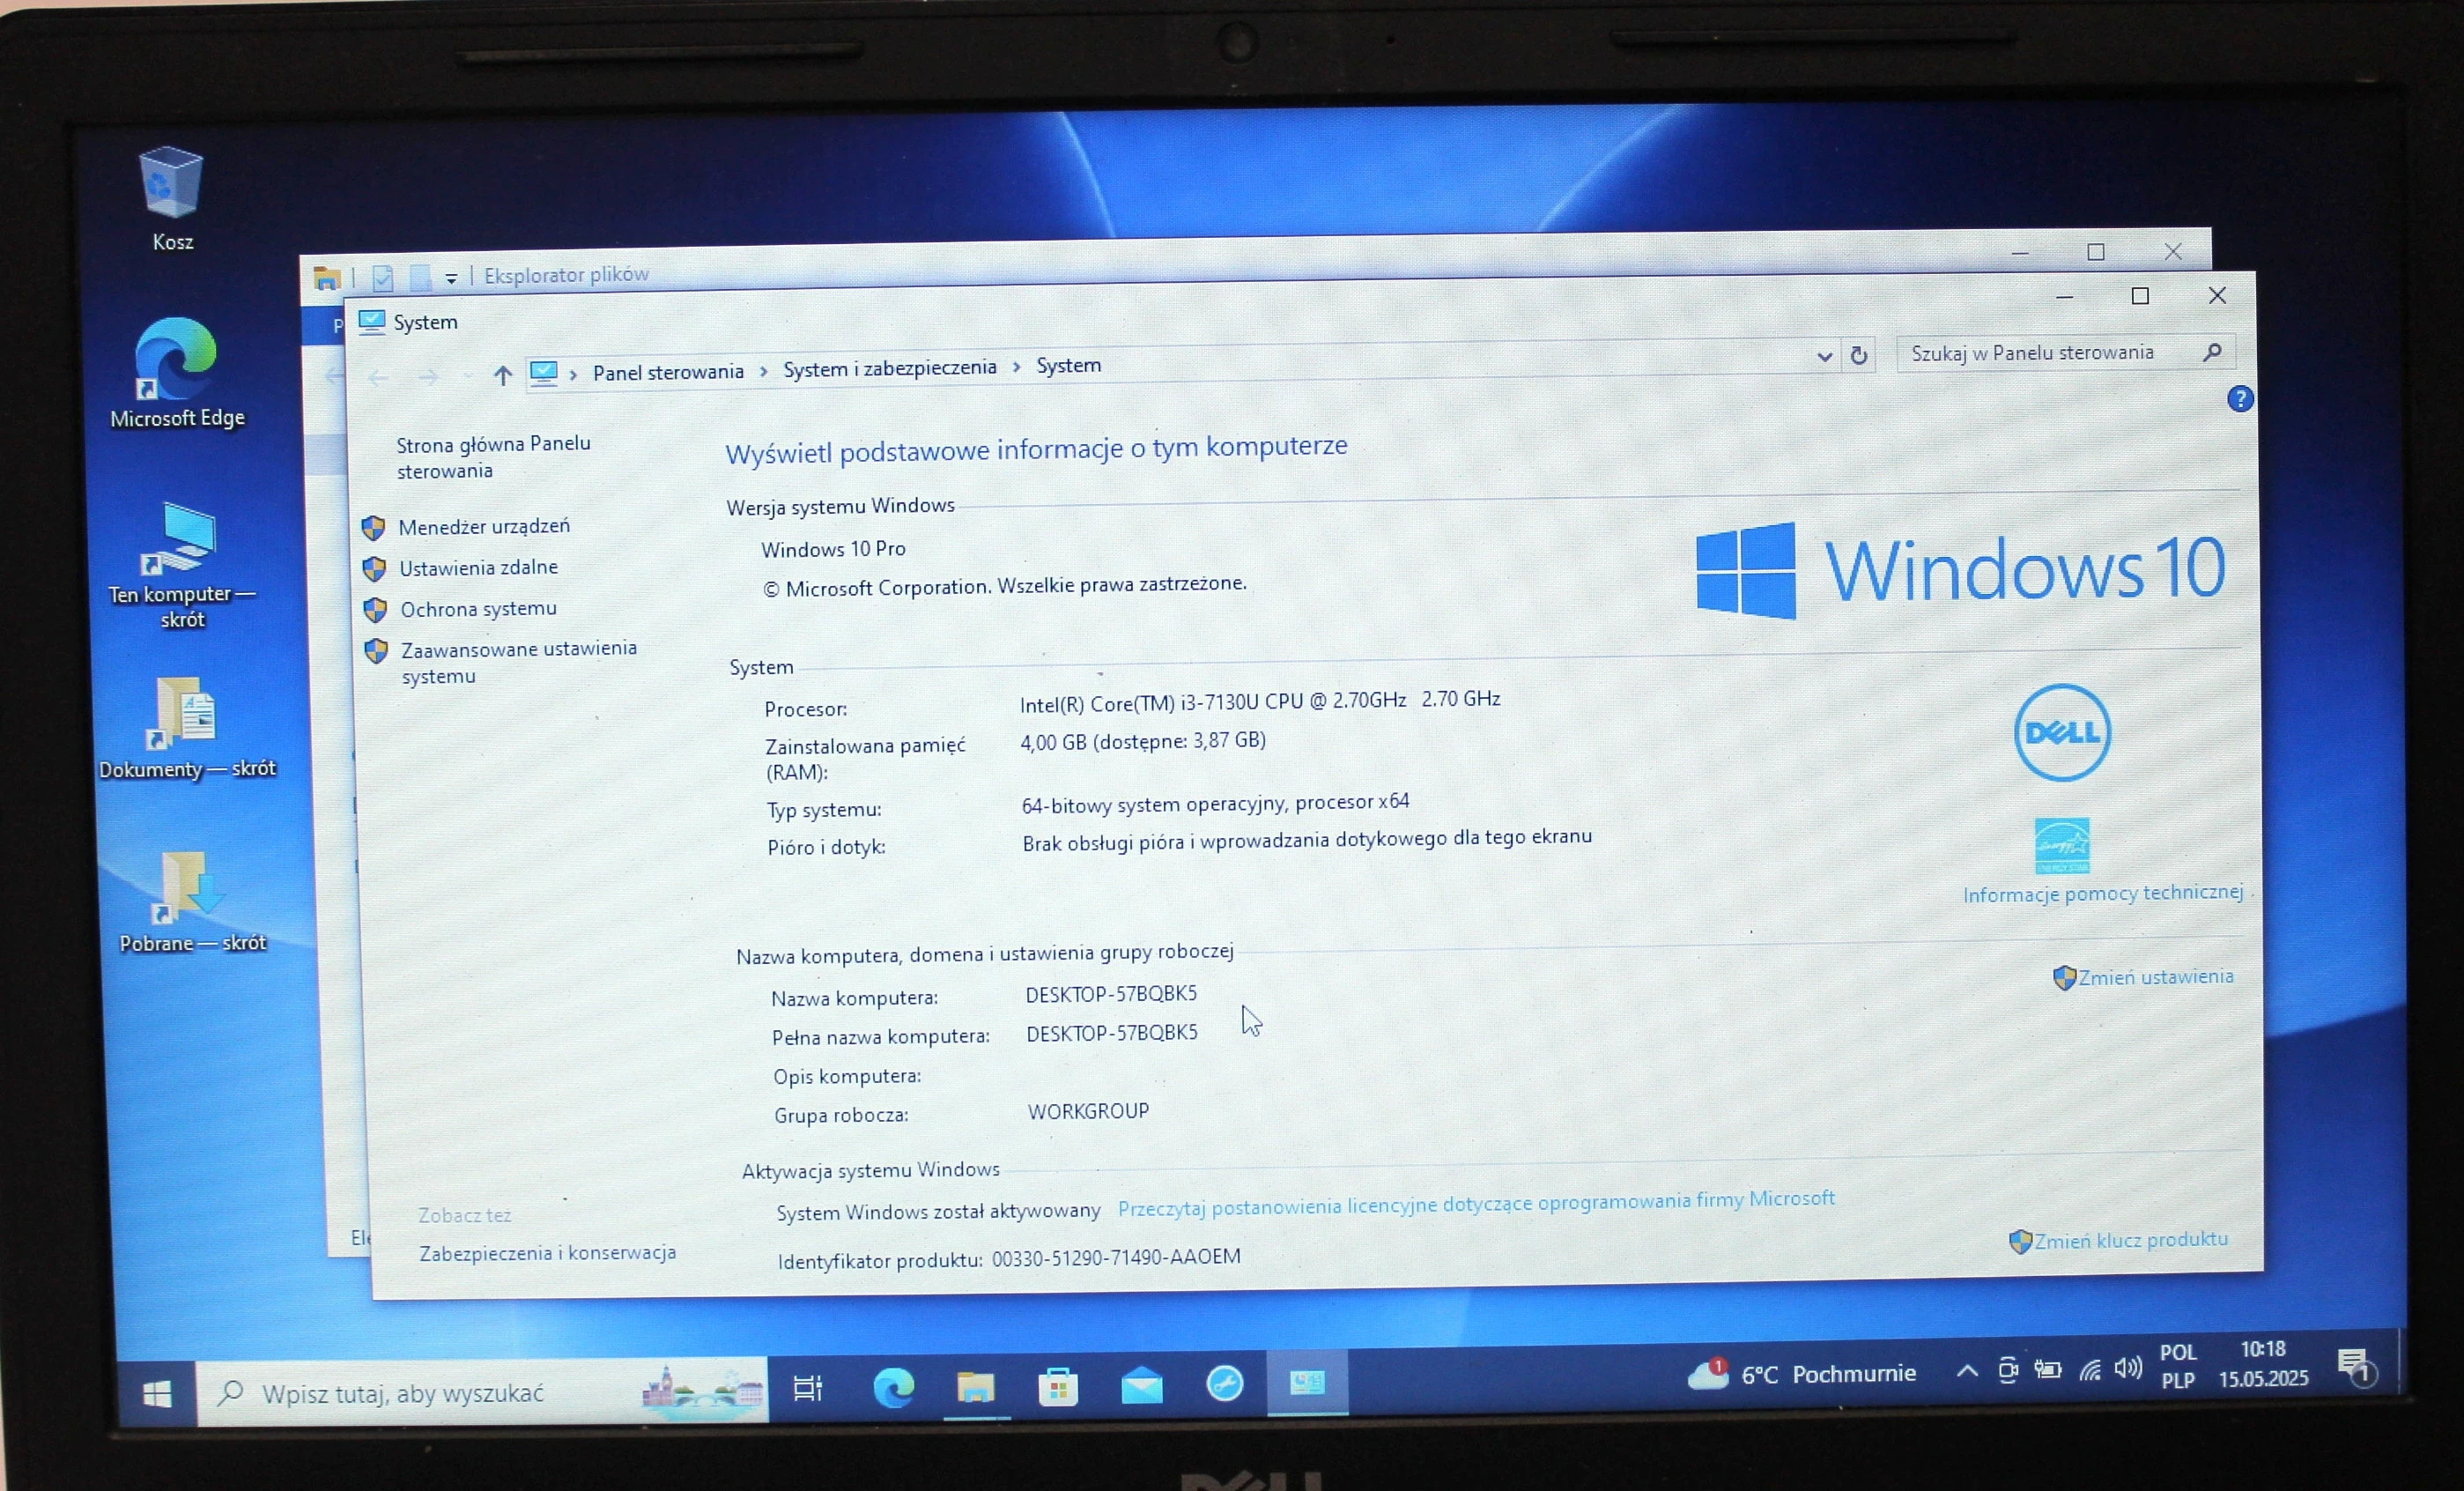Image resolution: width=2464 pixels, height=1491 pixels.
Task: Expand the chevron after System i zabezpieczenia
Action: click(1016, 366)
